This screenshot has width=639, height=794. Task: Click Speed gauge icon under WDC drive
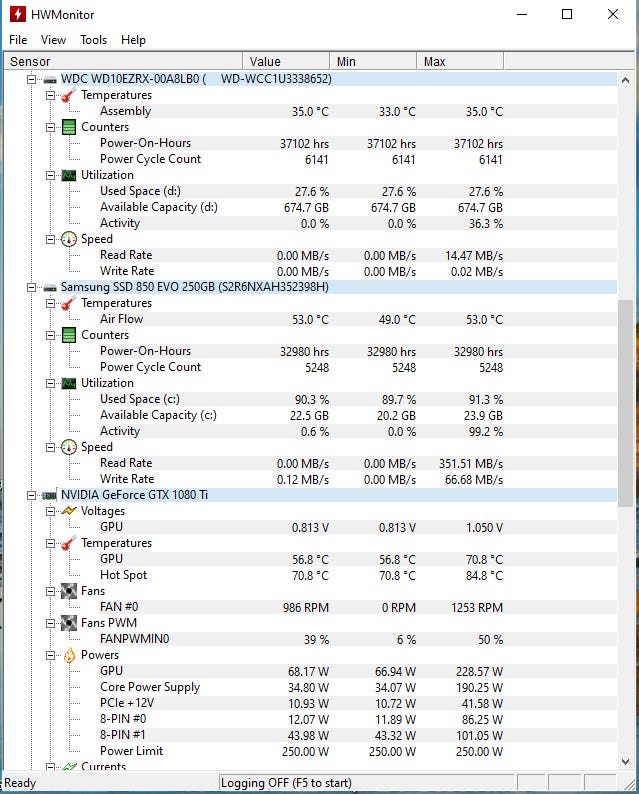click(x=68, y=239)
